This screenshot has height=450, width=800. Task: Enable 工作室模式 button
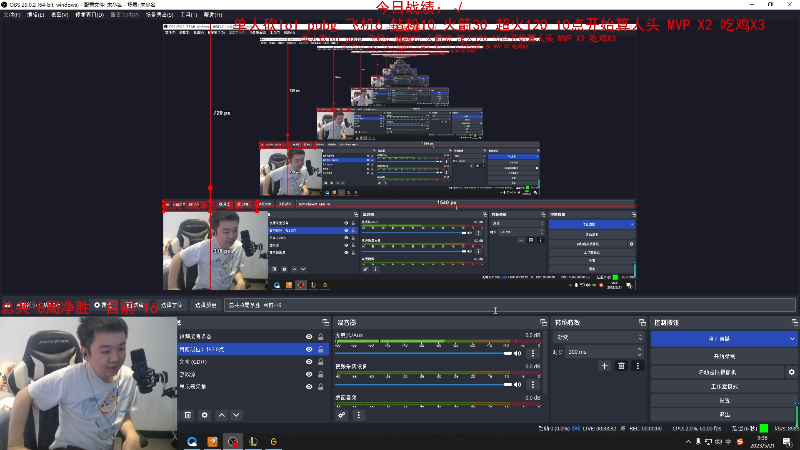click(x=724, y=387)
